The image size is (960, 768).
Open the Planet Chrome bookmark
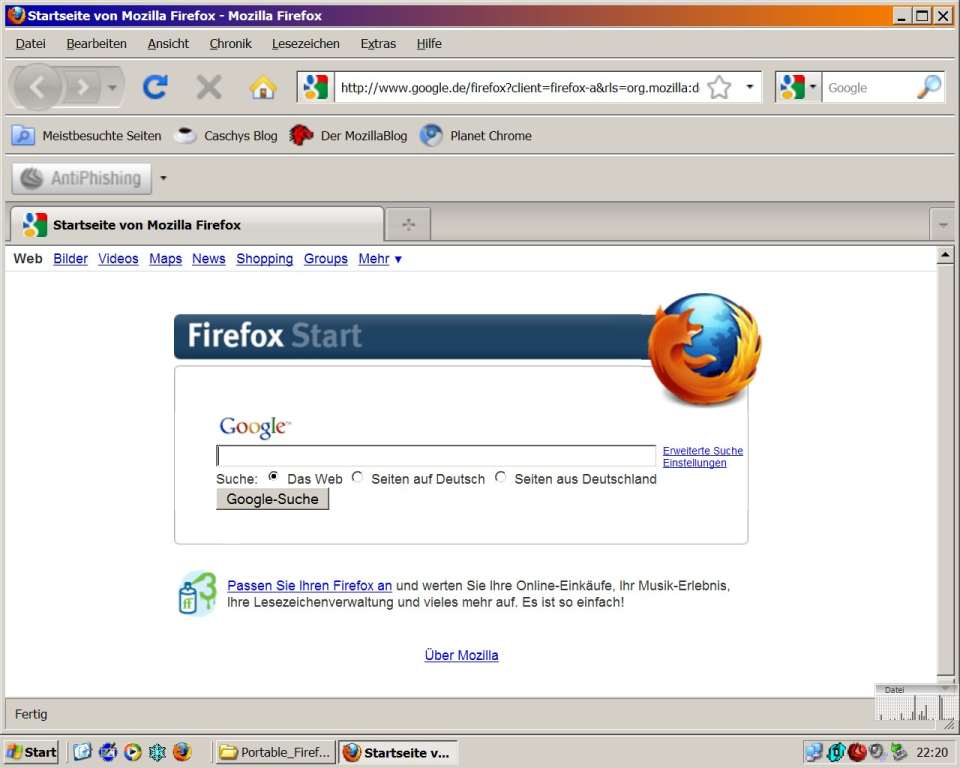(x=476, y=135)
